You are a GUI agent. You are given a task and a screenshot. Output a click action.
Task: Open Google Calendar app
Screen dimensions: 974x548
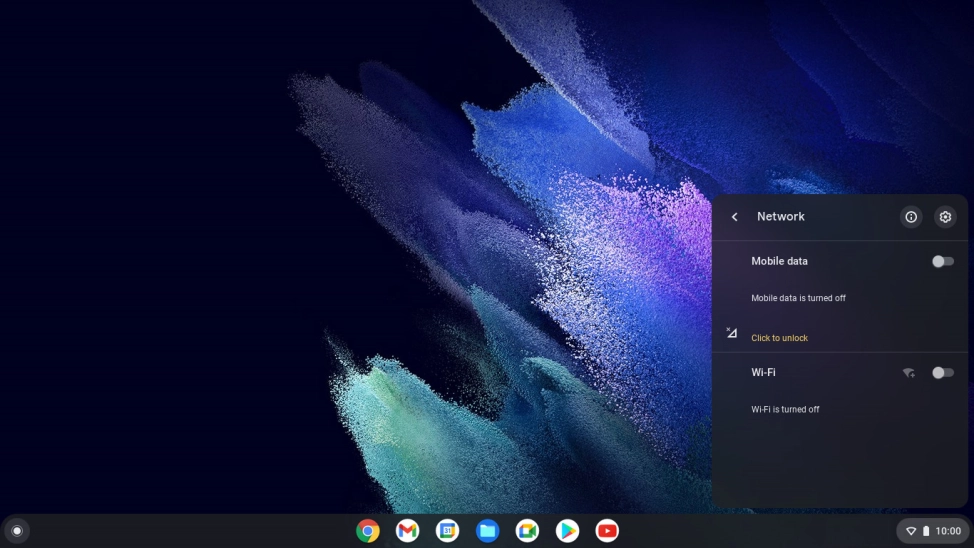[447, 531]
